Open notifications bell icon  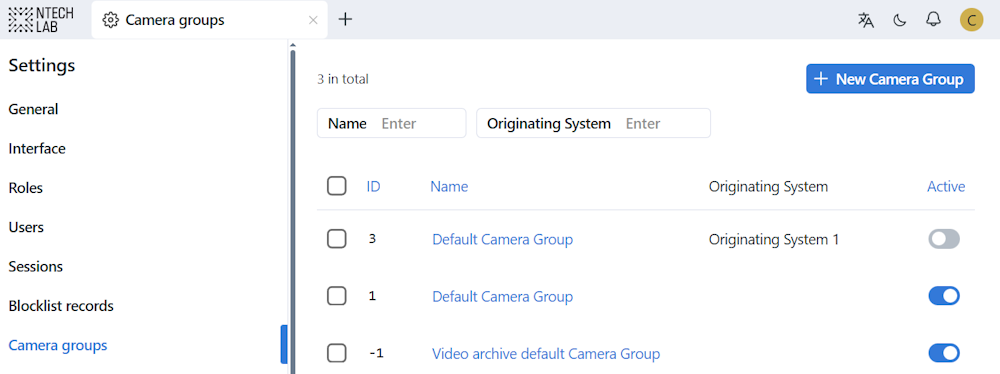933,20
